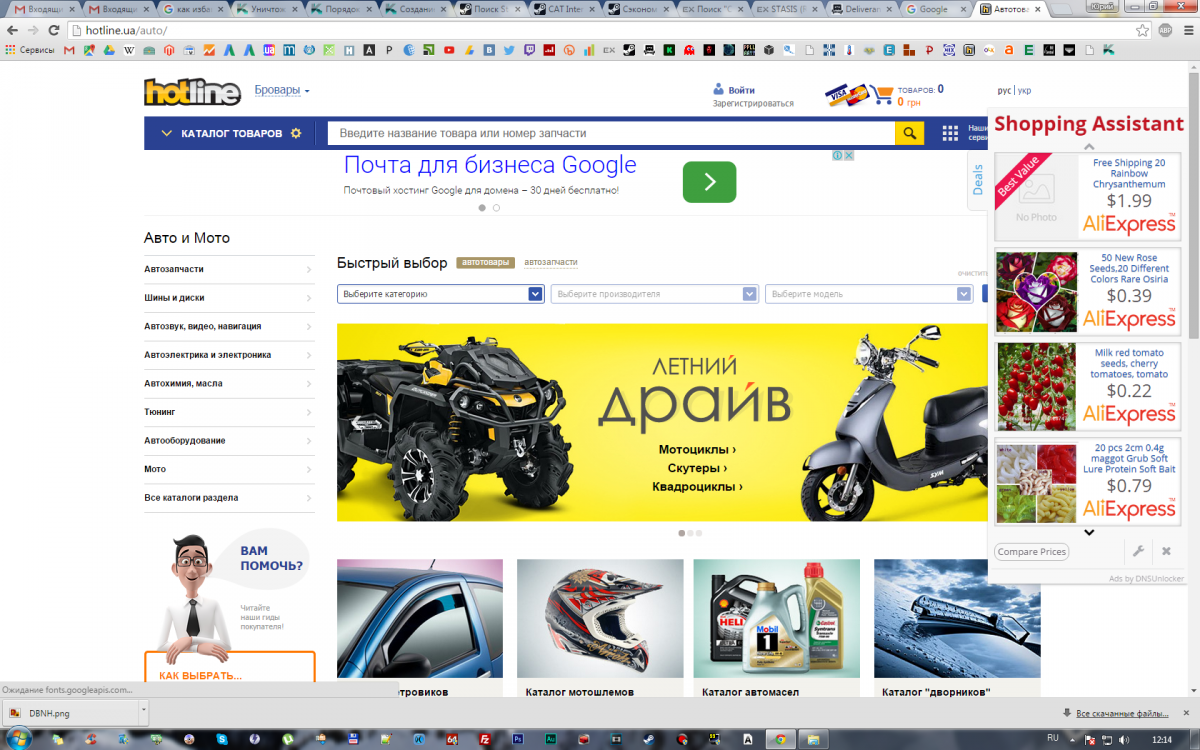The image size is (1200, 750).
Task: Switch the site language to укр
Action: [x=1024, y=90]
